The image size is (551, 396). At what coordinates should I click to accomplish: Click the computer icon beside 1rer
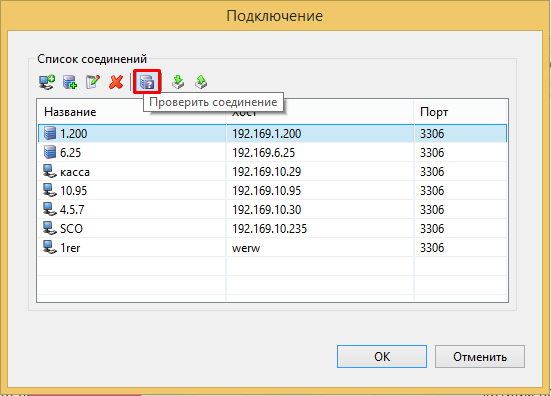coord(50,247)
